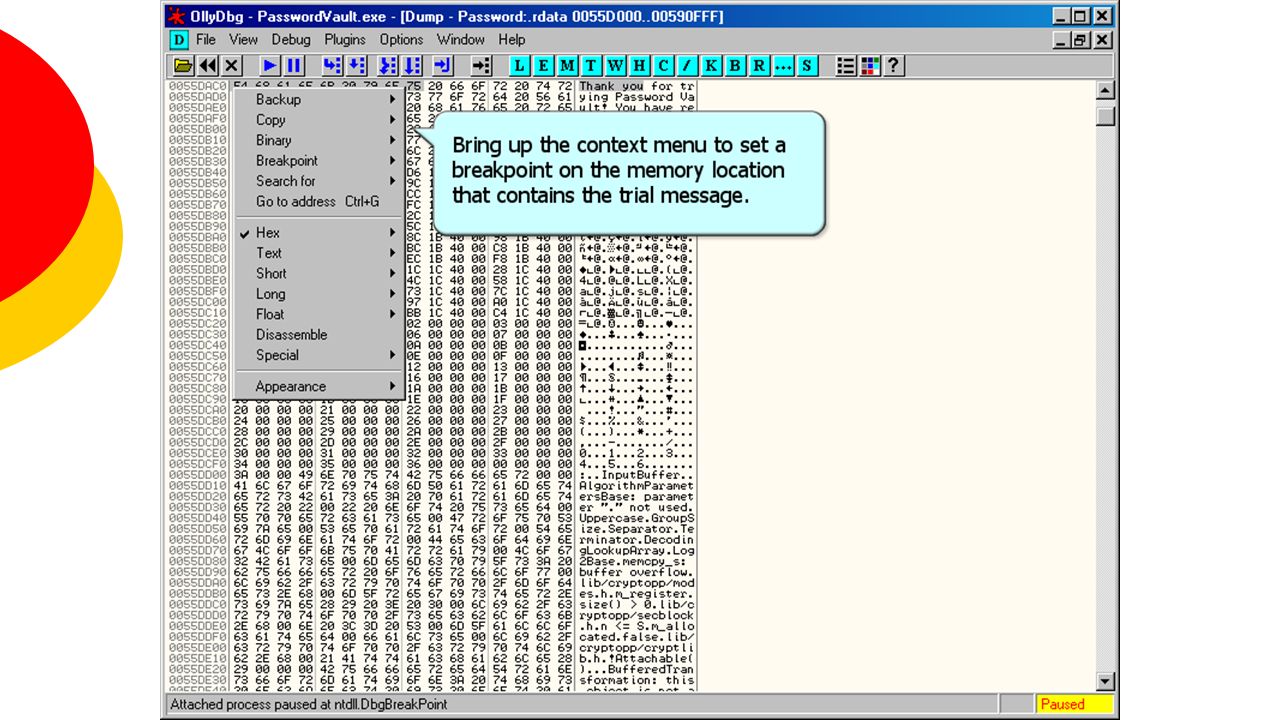Click the Trace into toolbar icon
This screenshot has width=1280, height=720.
pos(388,66)
